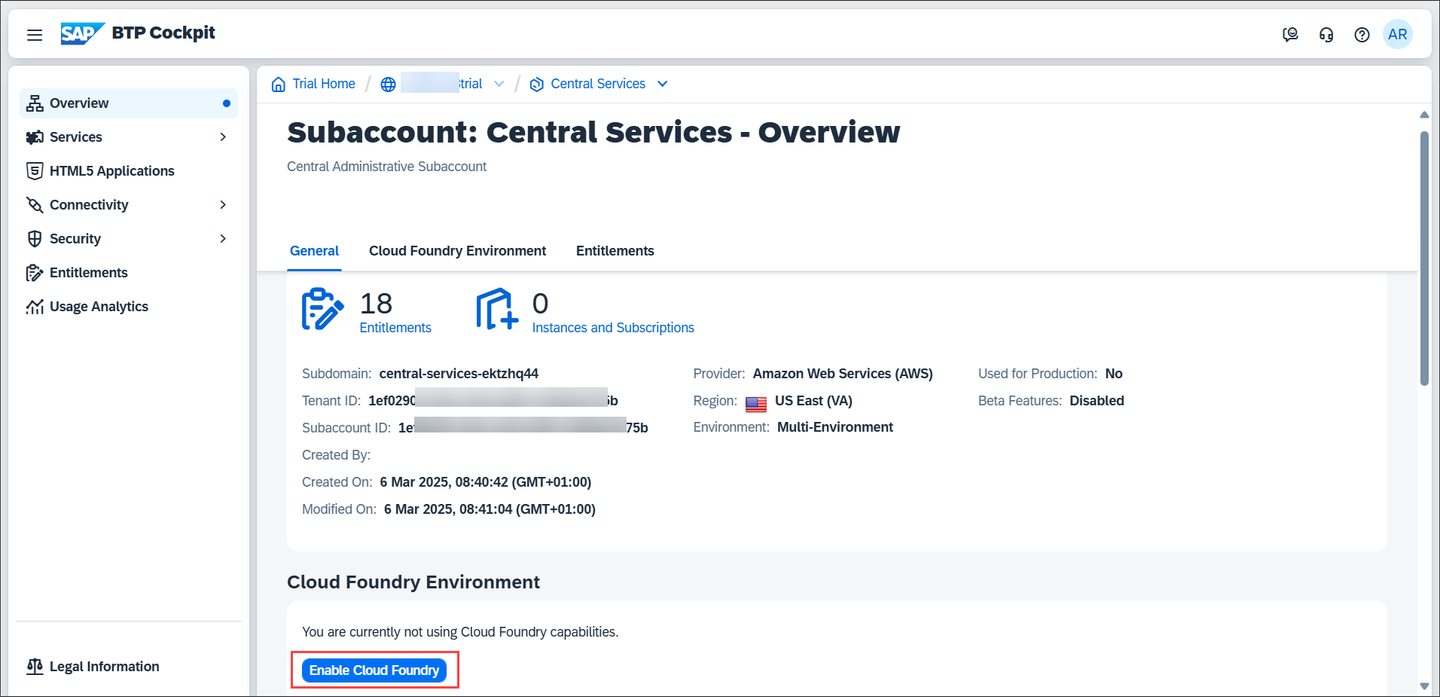This screenshot has width=1440, height=697.
Task: Switch to Cloud Foundry Environment tab
Action: click(457, 251)
